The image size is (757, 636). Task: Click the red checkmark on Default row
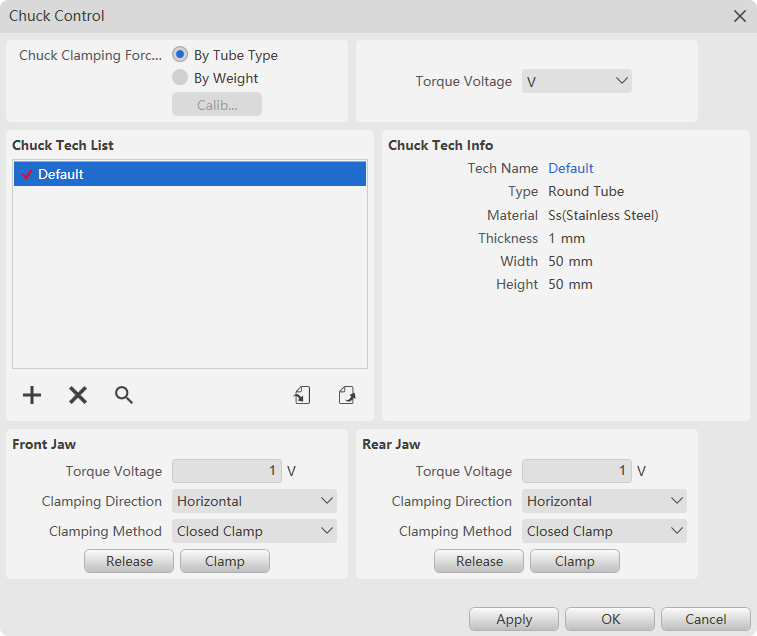point(27,174)
